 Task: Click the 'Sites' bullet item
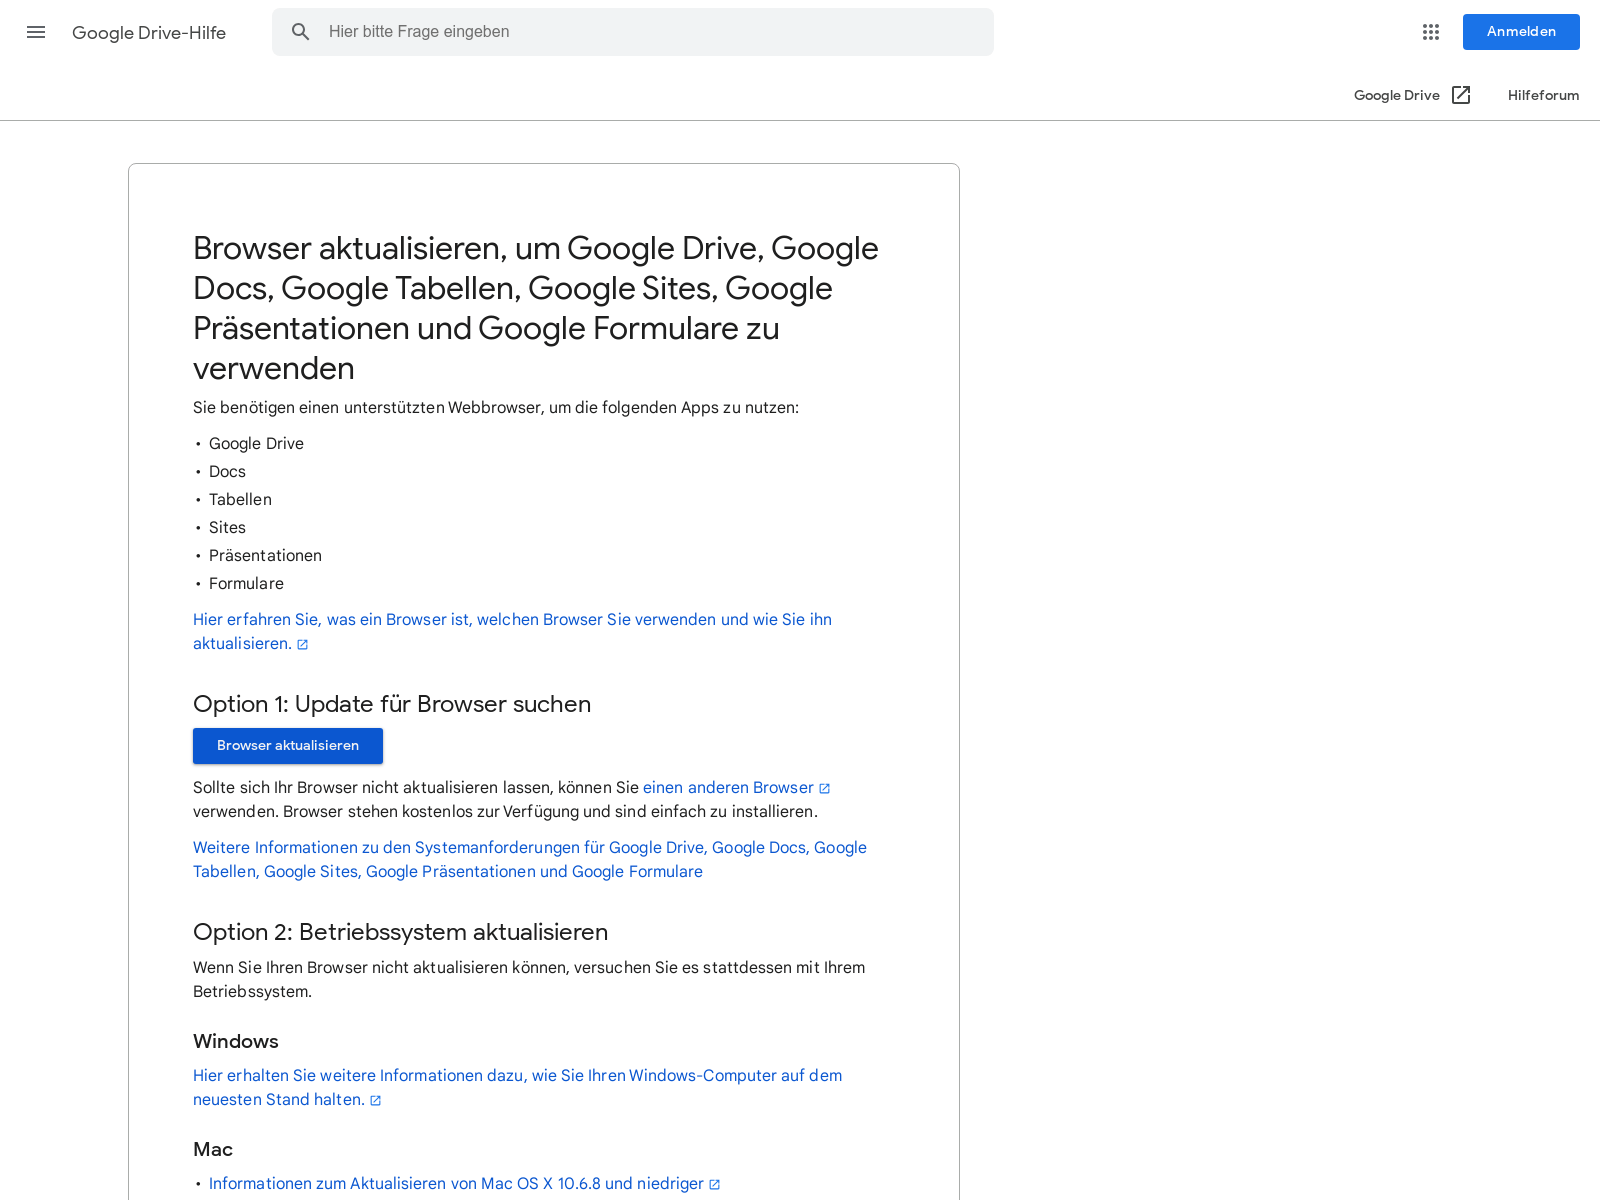pos(227,528)
